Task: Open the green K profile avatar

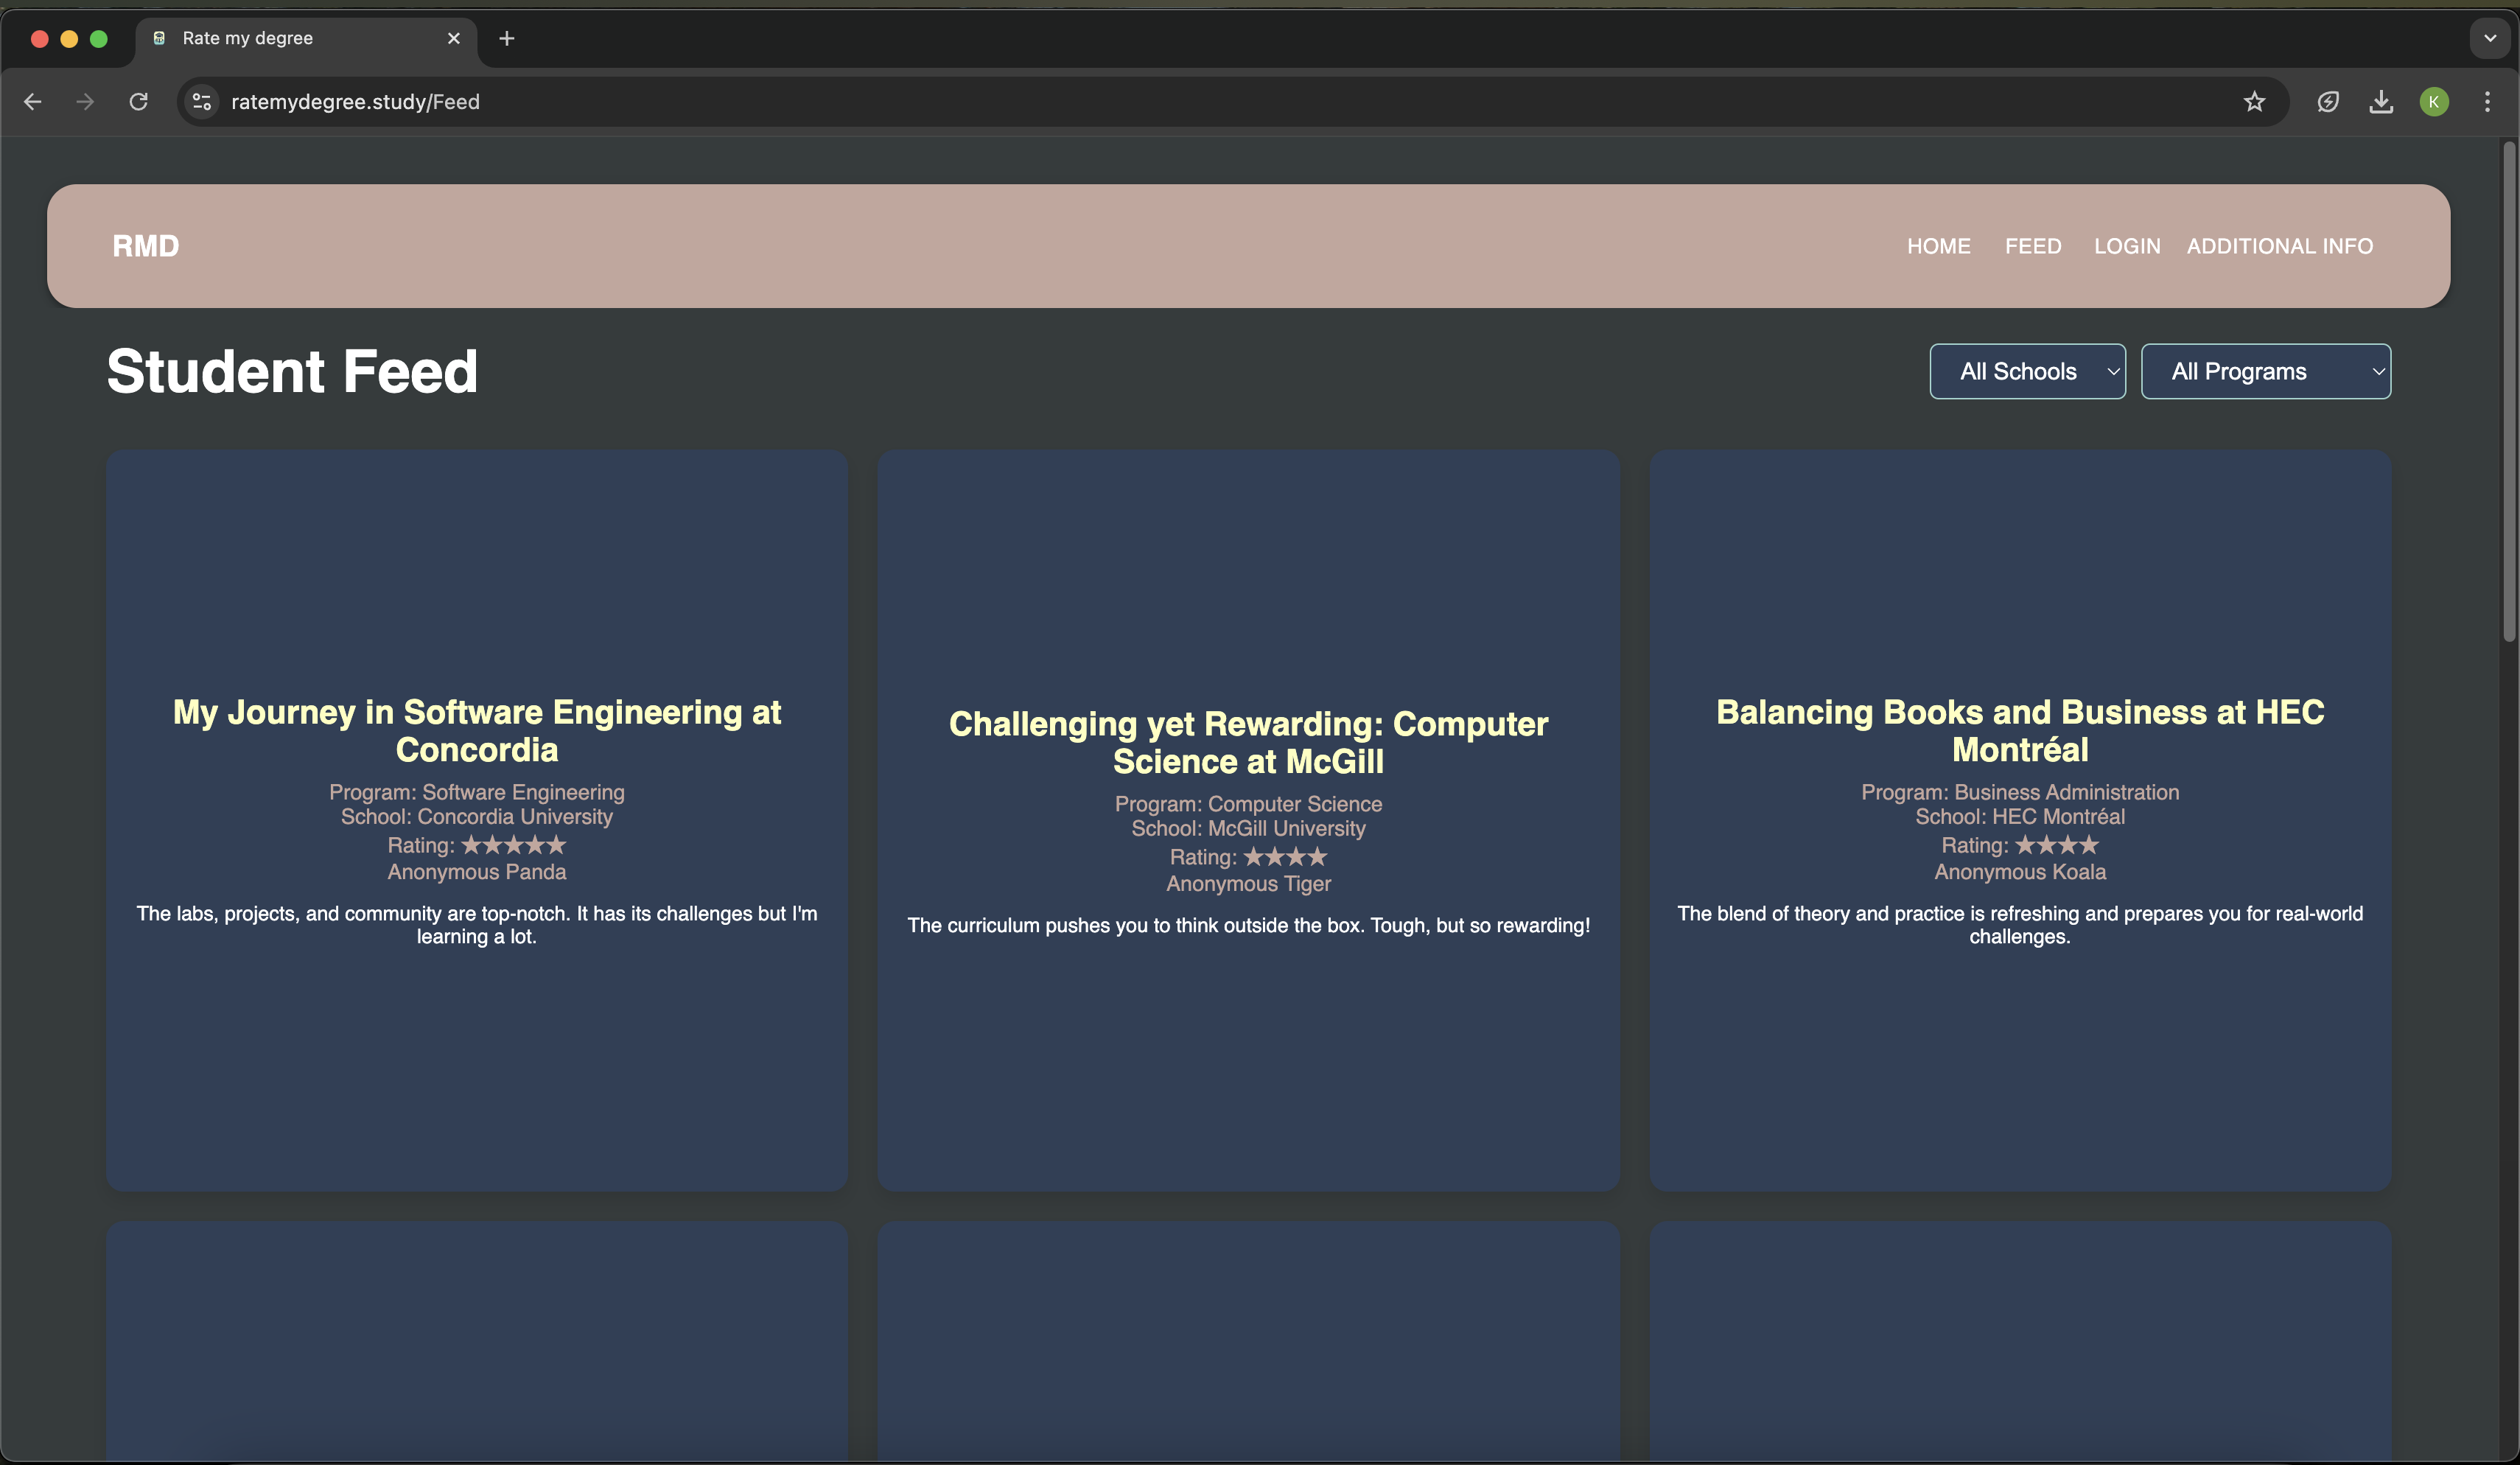Action: [2434, 102]
